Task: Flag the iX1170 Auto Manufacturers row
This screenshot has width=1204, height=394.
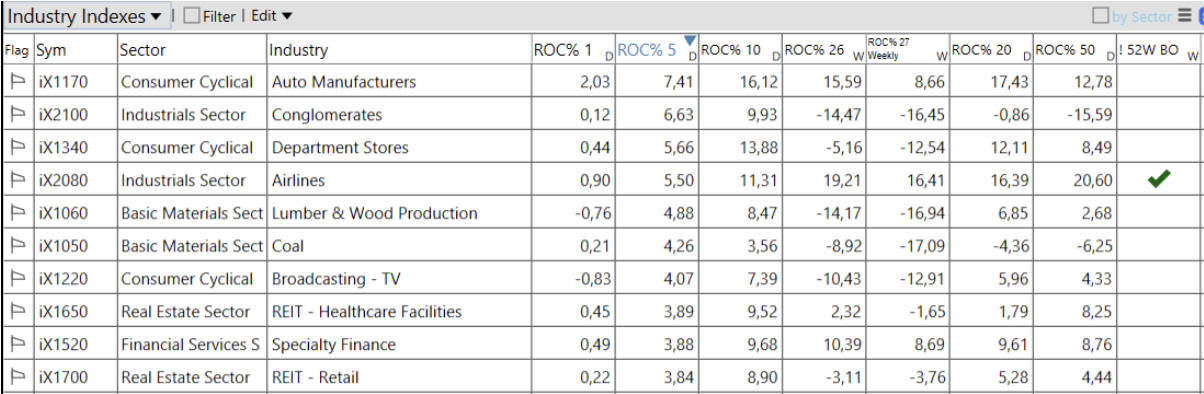Action: click(x=18, y=82)
